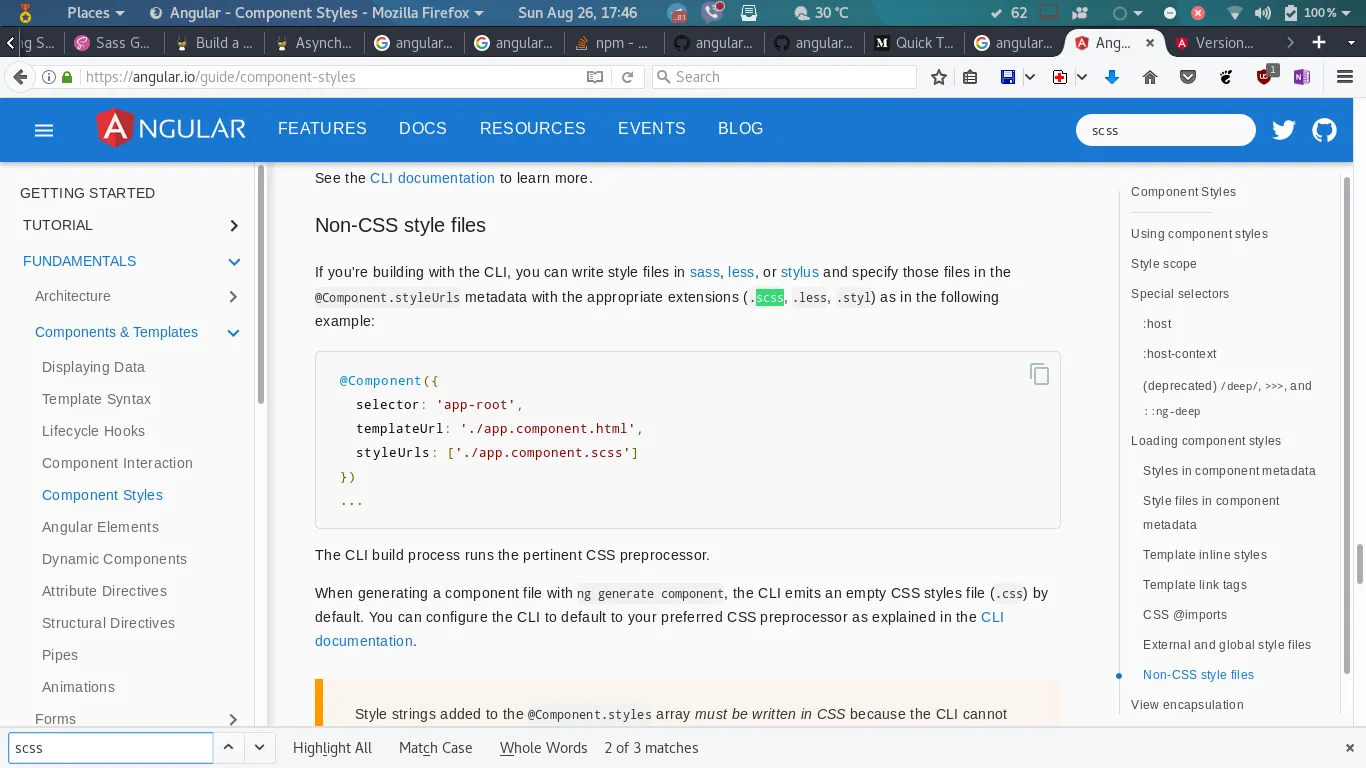
Task: Follow the 'CLI documentation' link at top
Action: 432,178
